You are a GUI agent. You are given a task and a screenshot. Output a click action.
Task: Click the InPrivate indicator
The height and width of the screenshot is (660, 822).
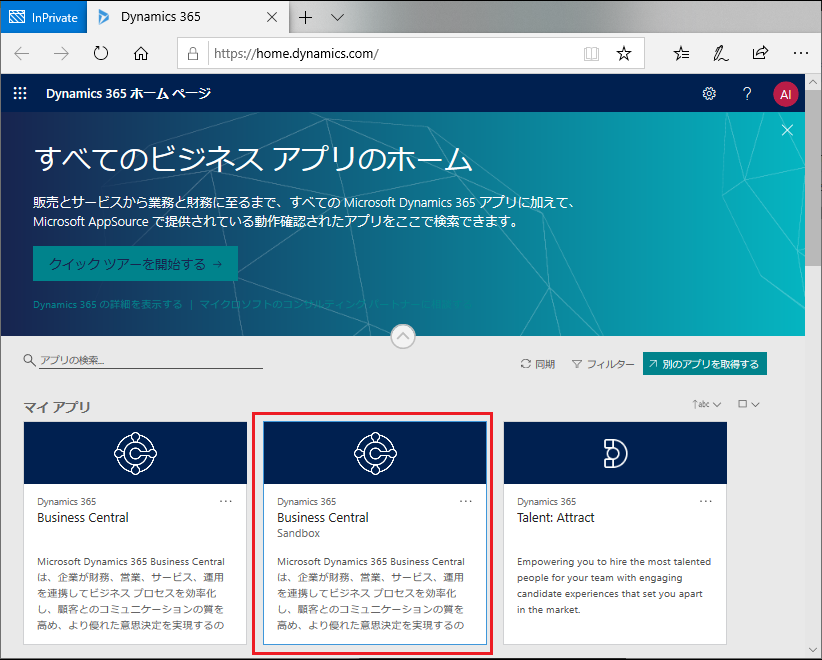click(x=44, y=17)
